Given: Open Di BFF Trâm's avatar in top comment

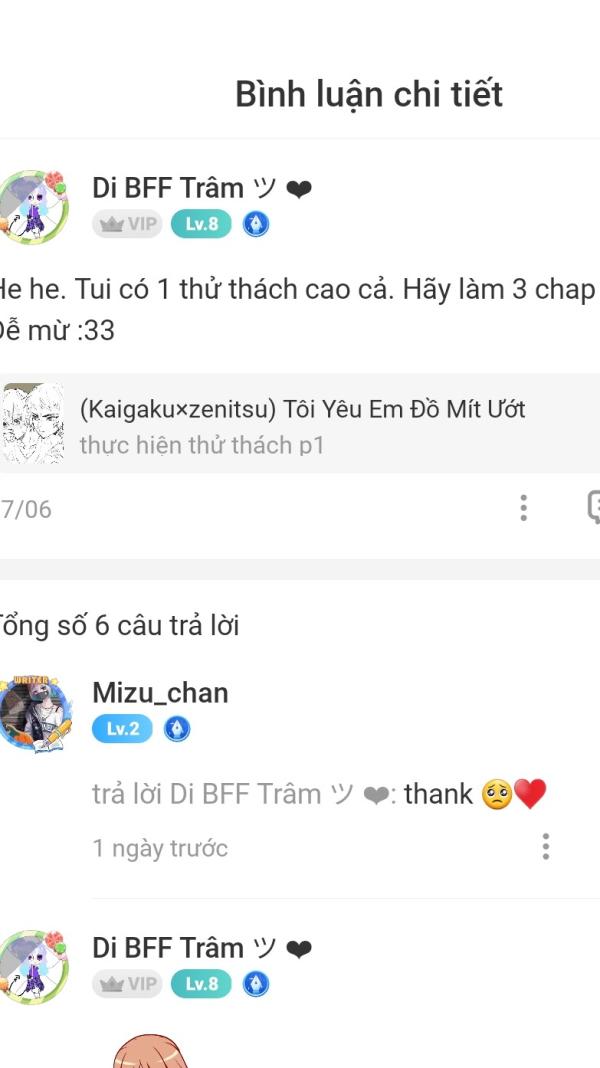Looking at the screenshot, I should coord(33,207).
